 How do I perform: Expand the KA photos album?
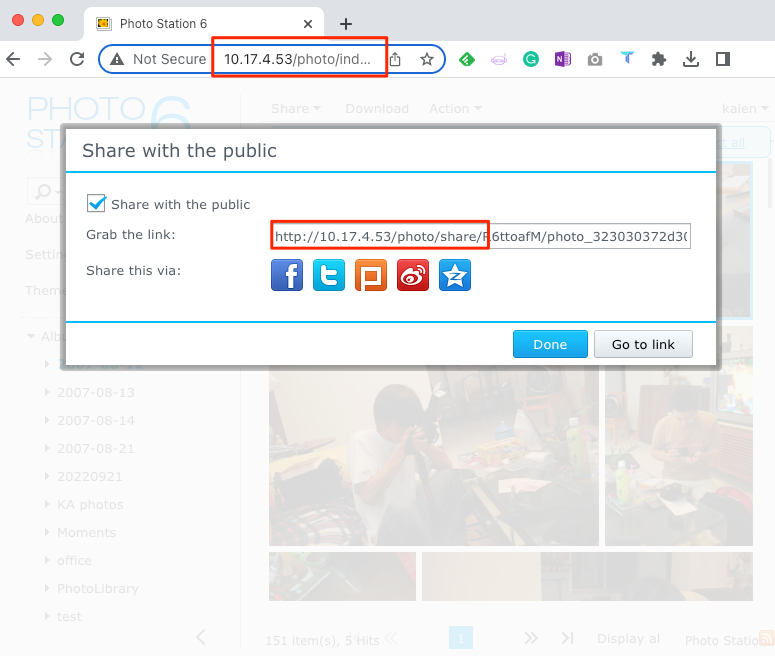46,504
